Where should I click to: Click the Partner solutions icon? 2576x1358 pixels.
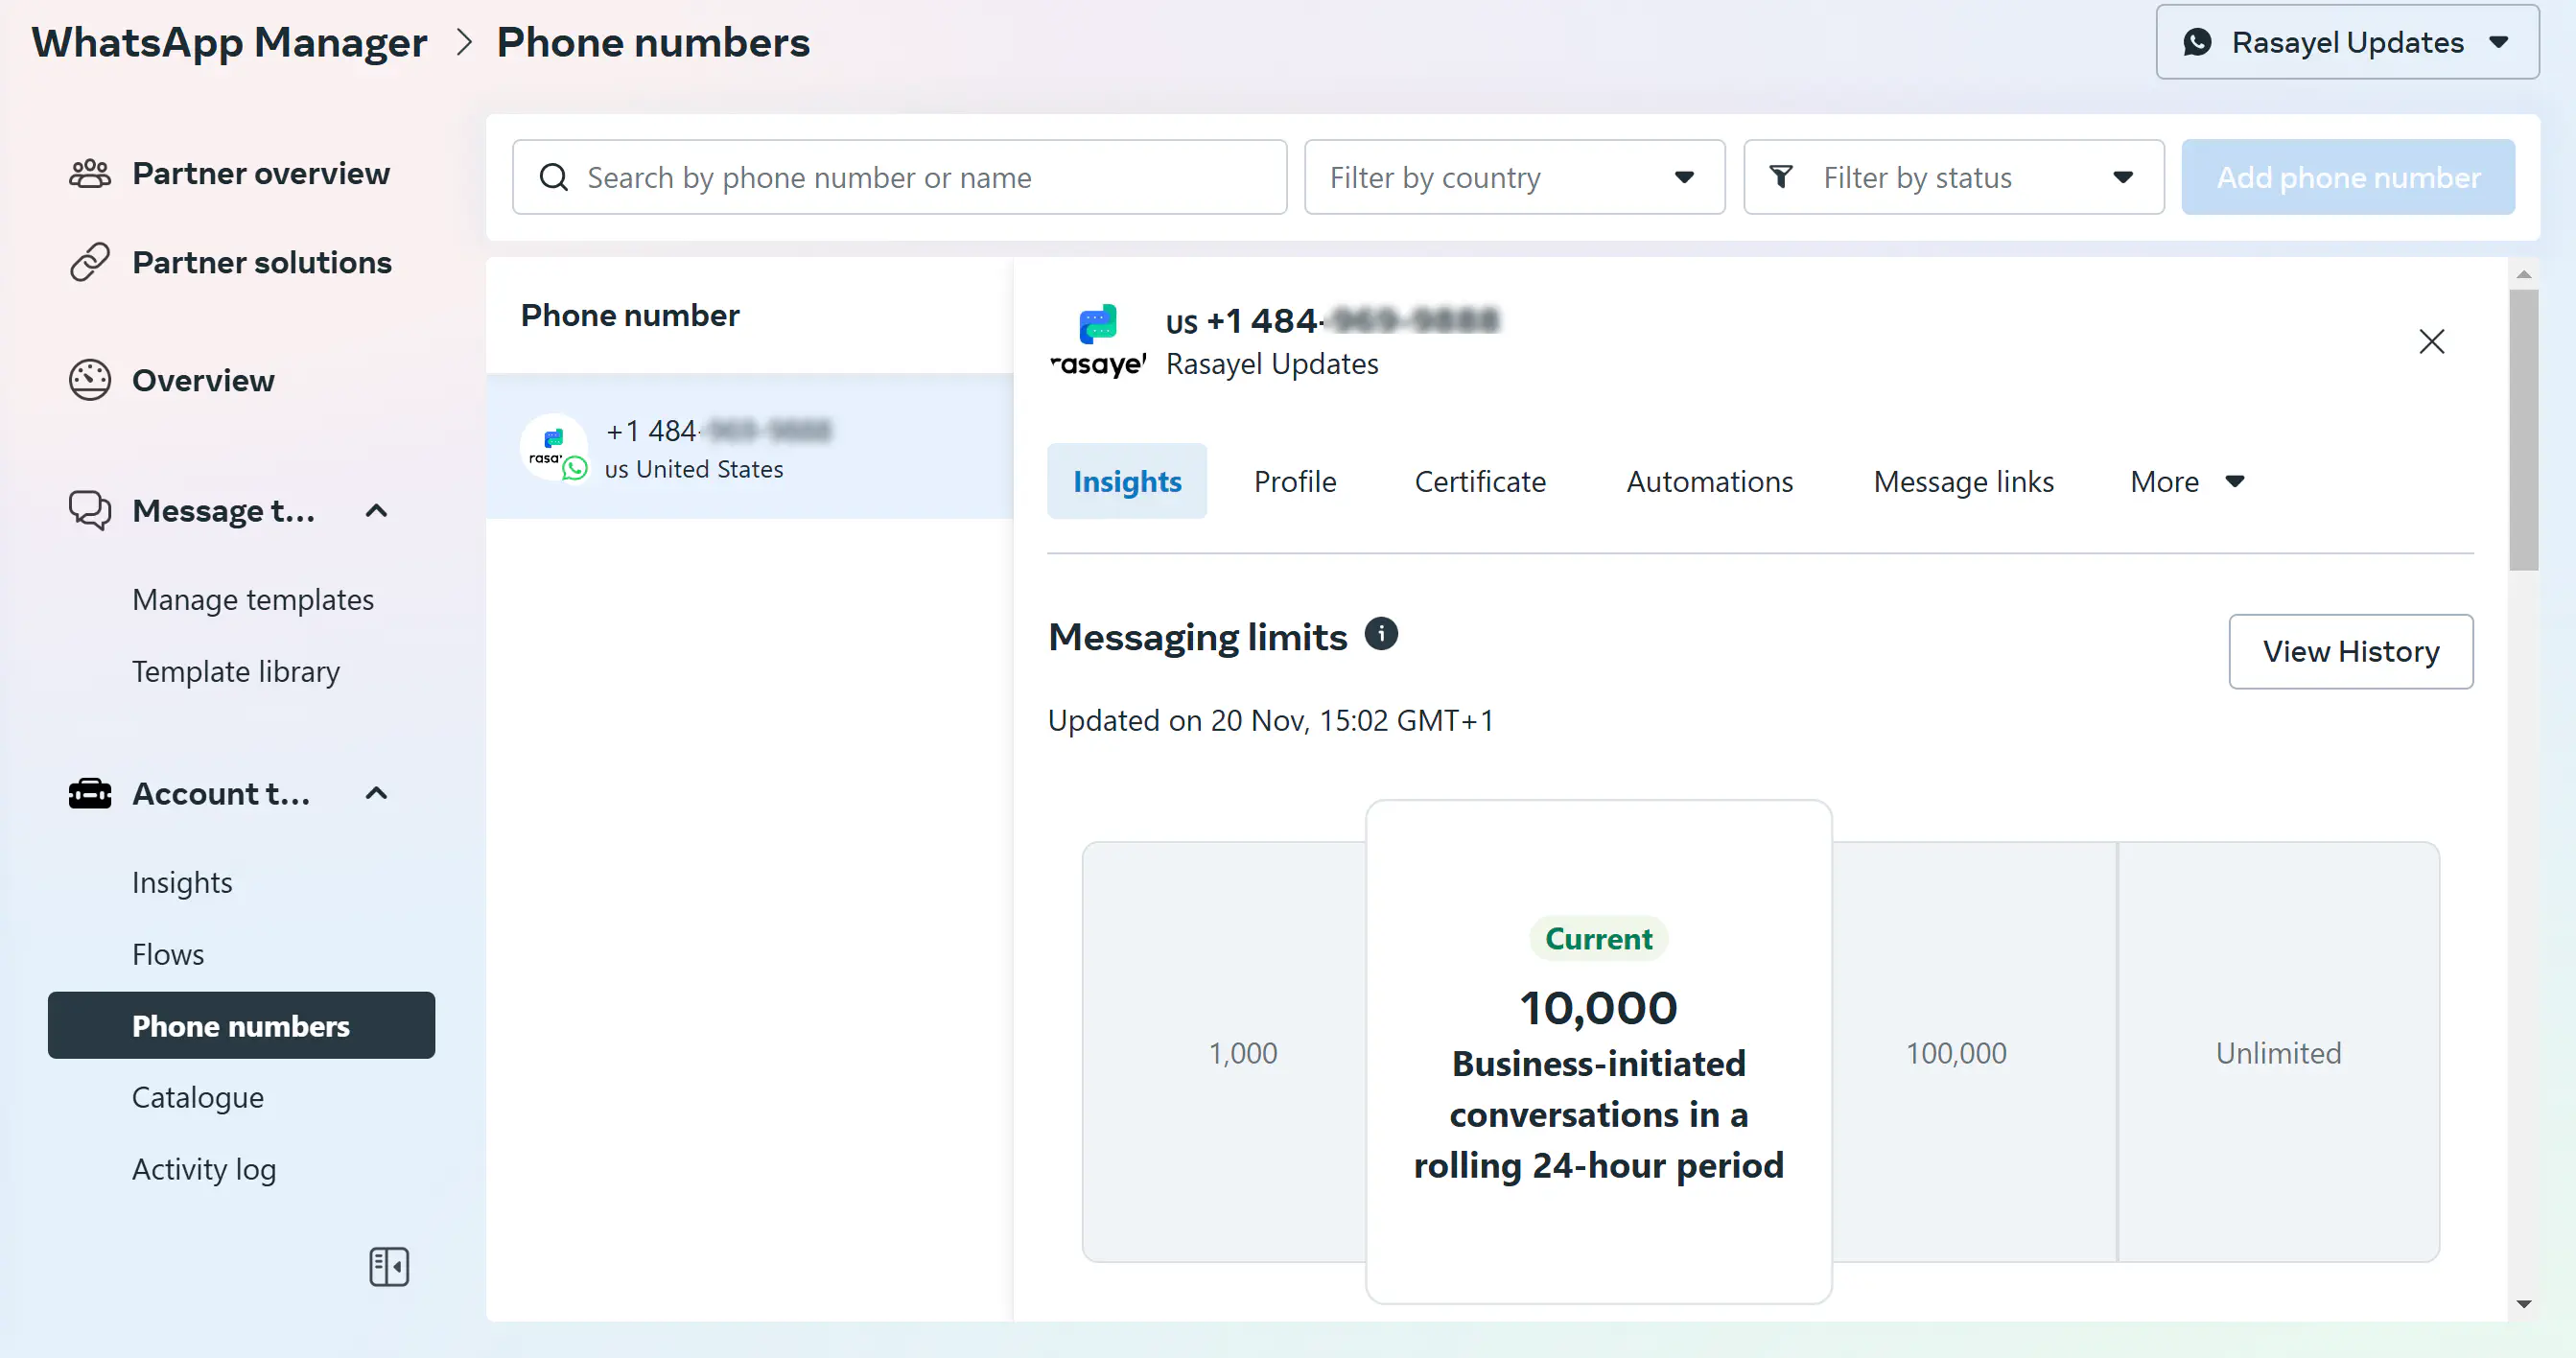pos(88,263)
